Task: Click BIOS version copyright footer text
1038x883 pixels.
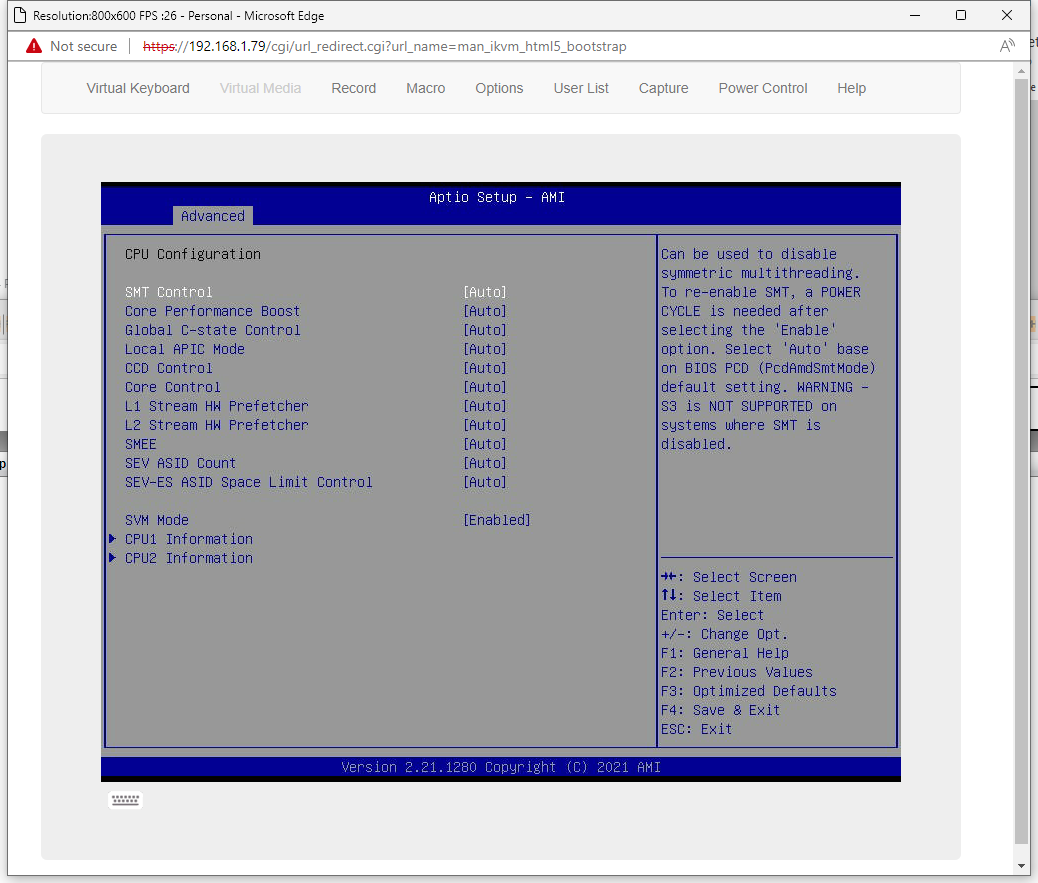Action: coord(500,767)
